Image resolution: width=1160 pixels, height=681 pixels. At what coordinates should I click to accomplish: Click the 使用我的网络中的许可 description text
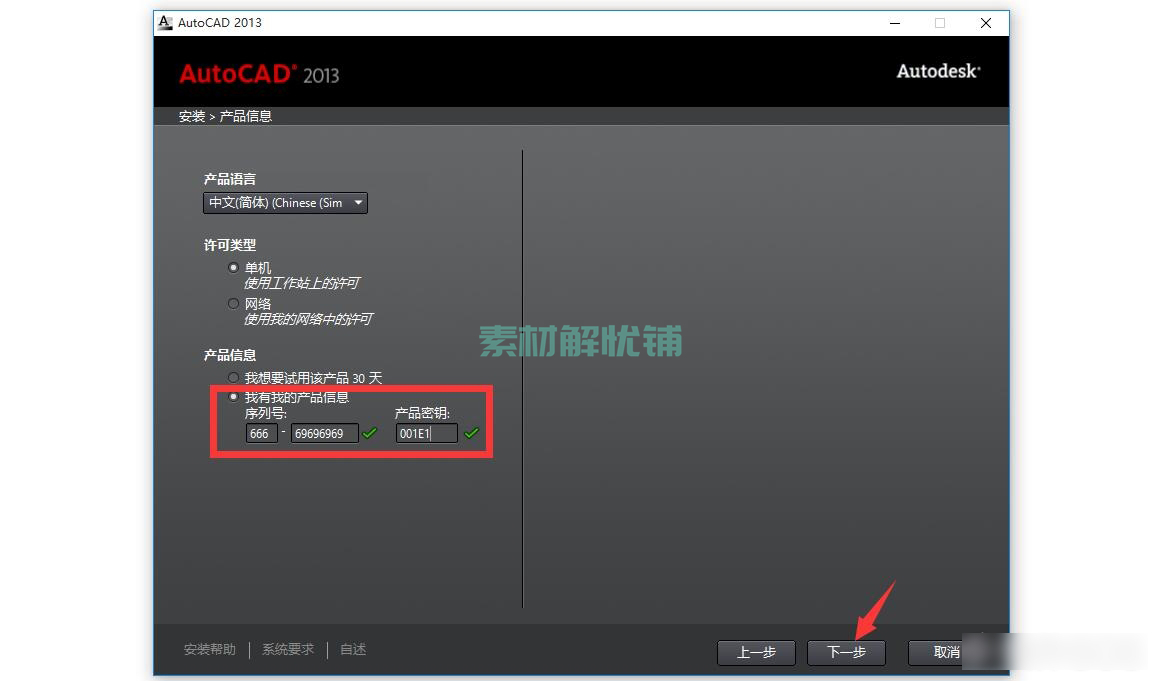point(308,319)
